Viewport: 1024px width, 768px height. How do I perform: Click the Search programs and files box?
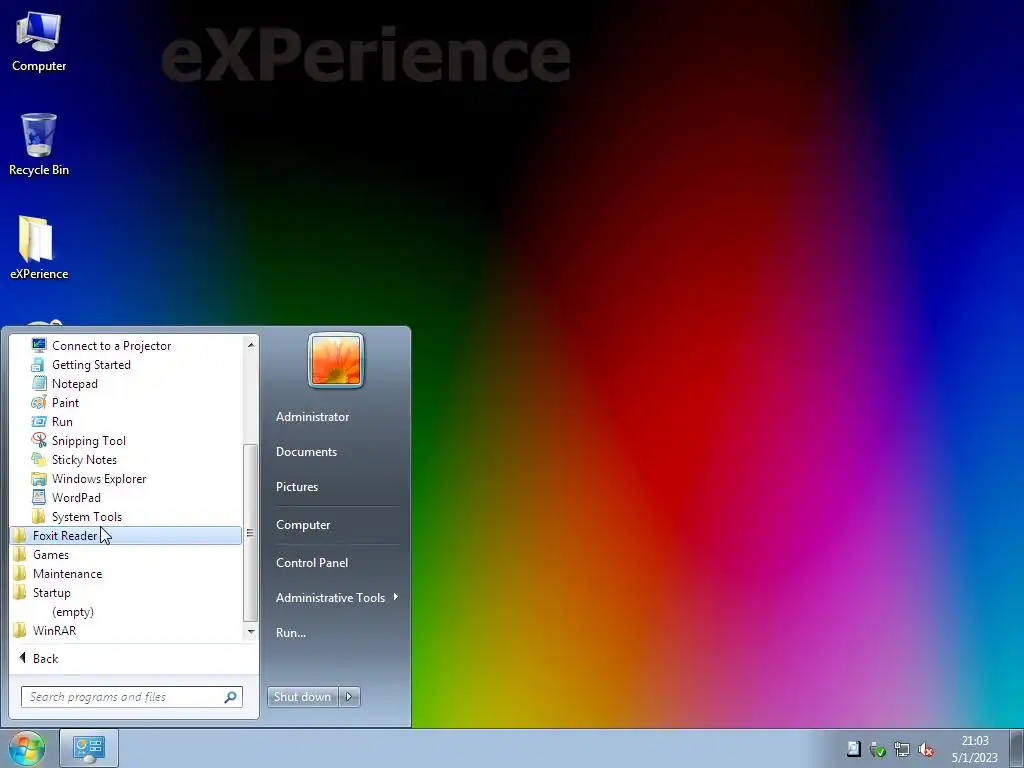click(132, 697)
